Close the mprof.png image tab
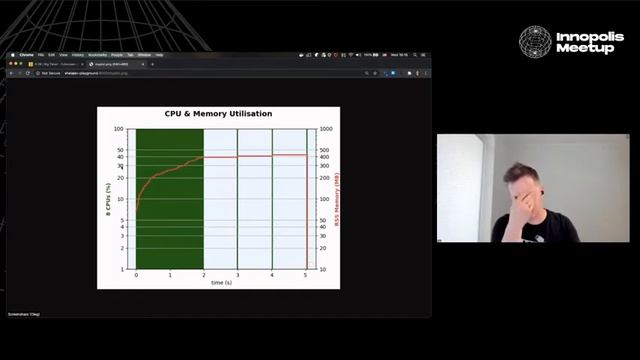 pos(143,64)
